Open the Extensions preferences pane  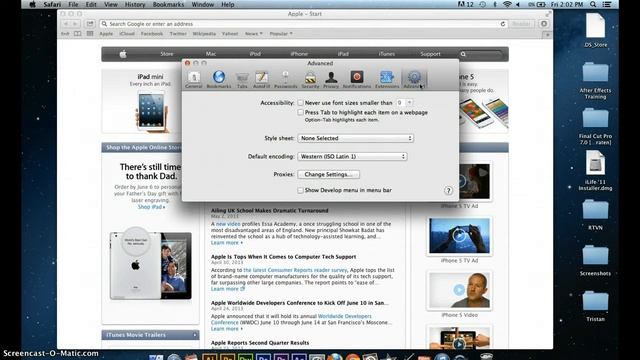[387, 80]
